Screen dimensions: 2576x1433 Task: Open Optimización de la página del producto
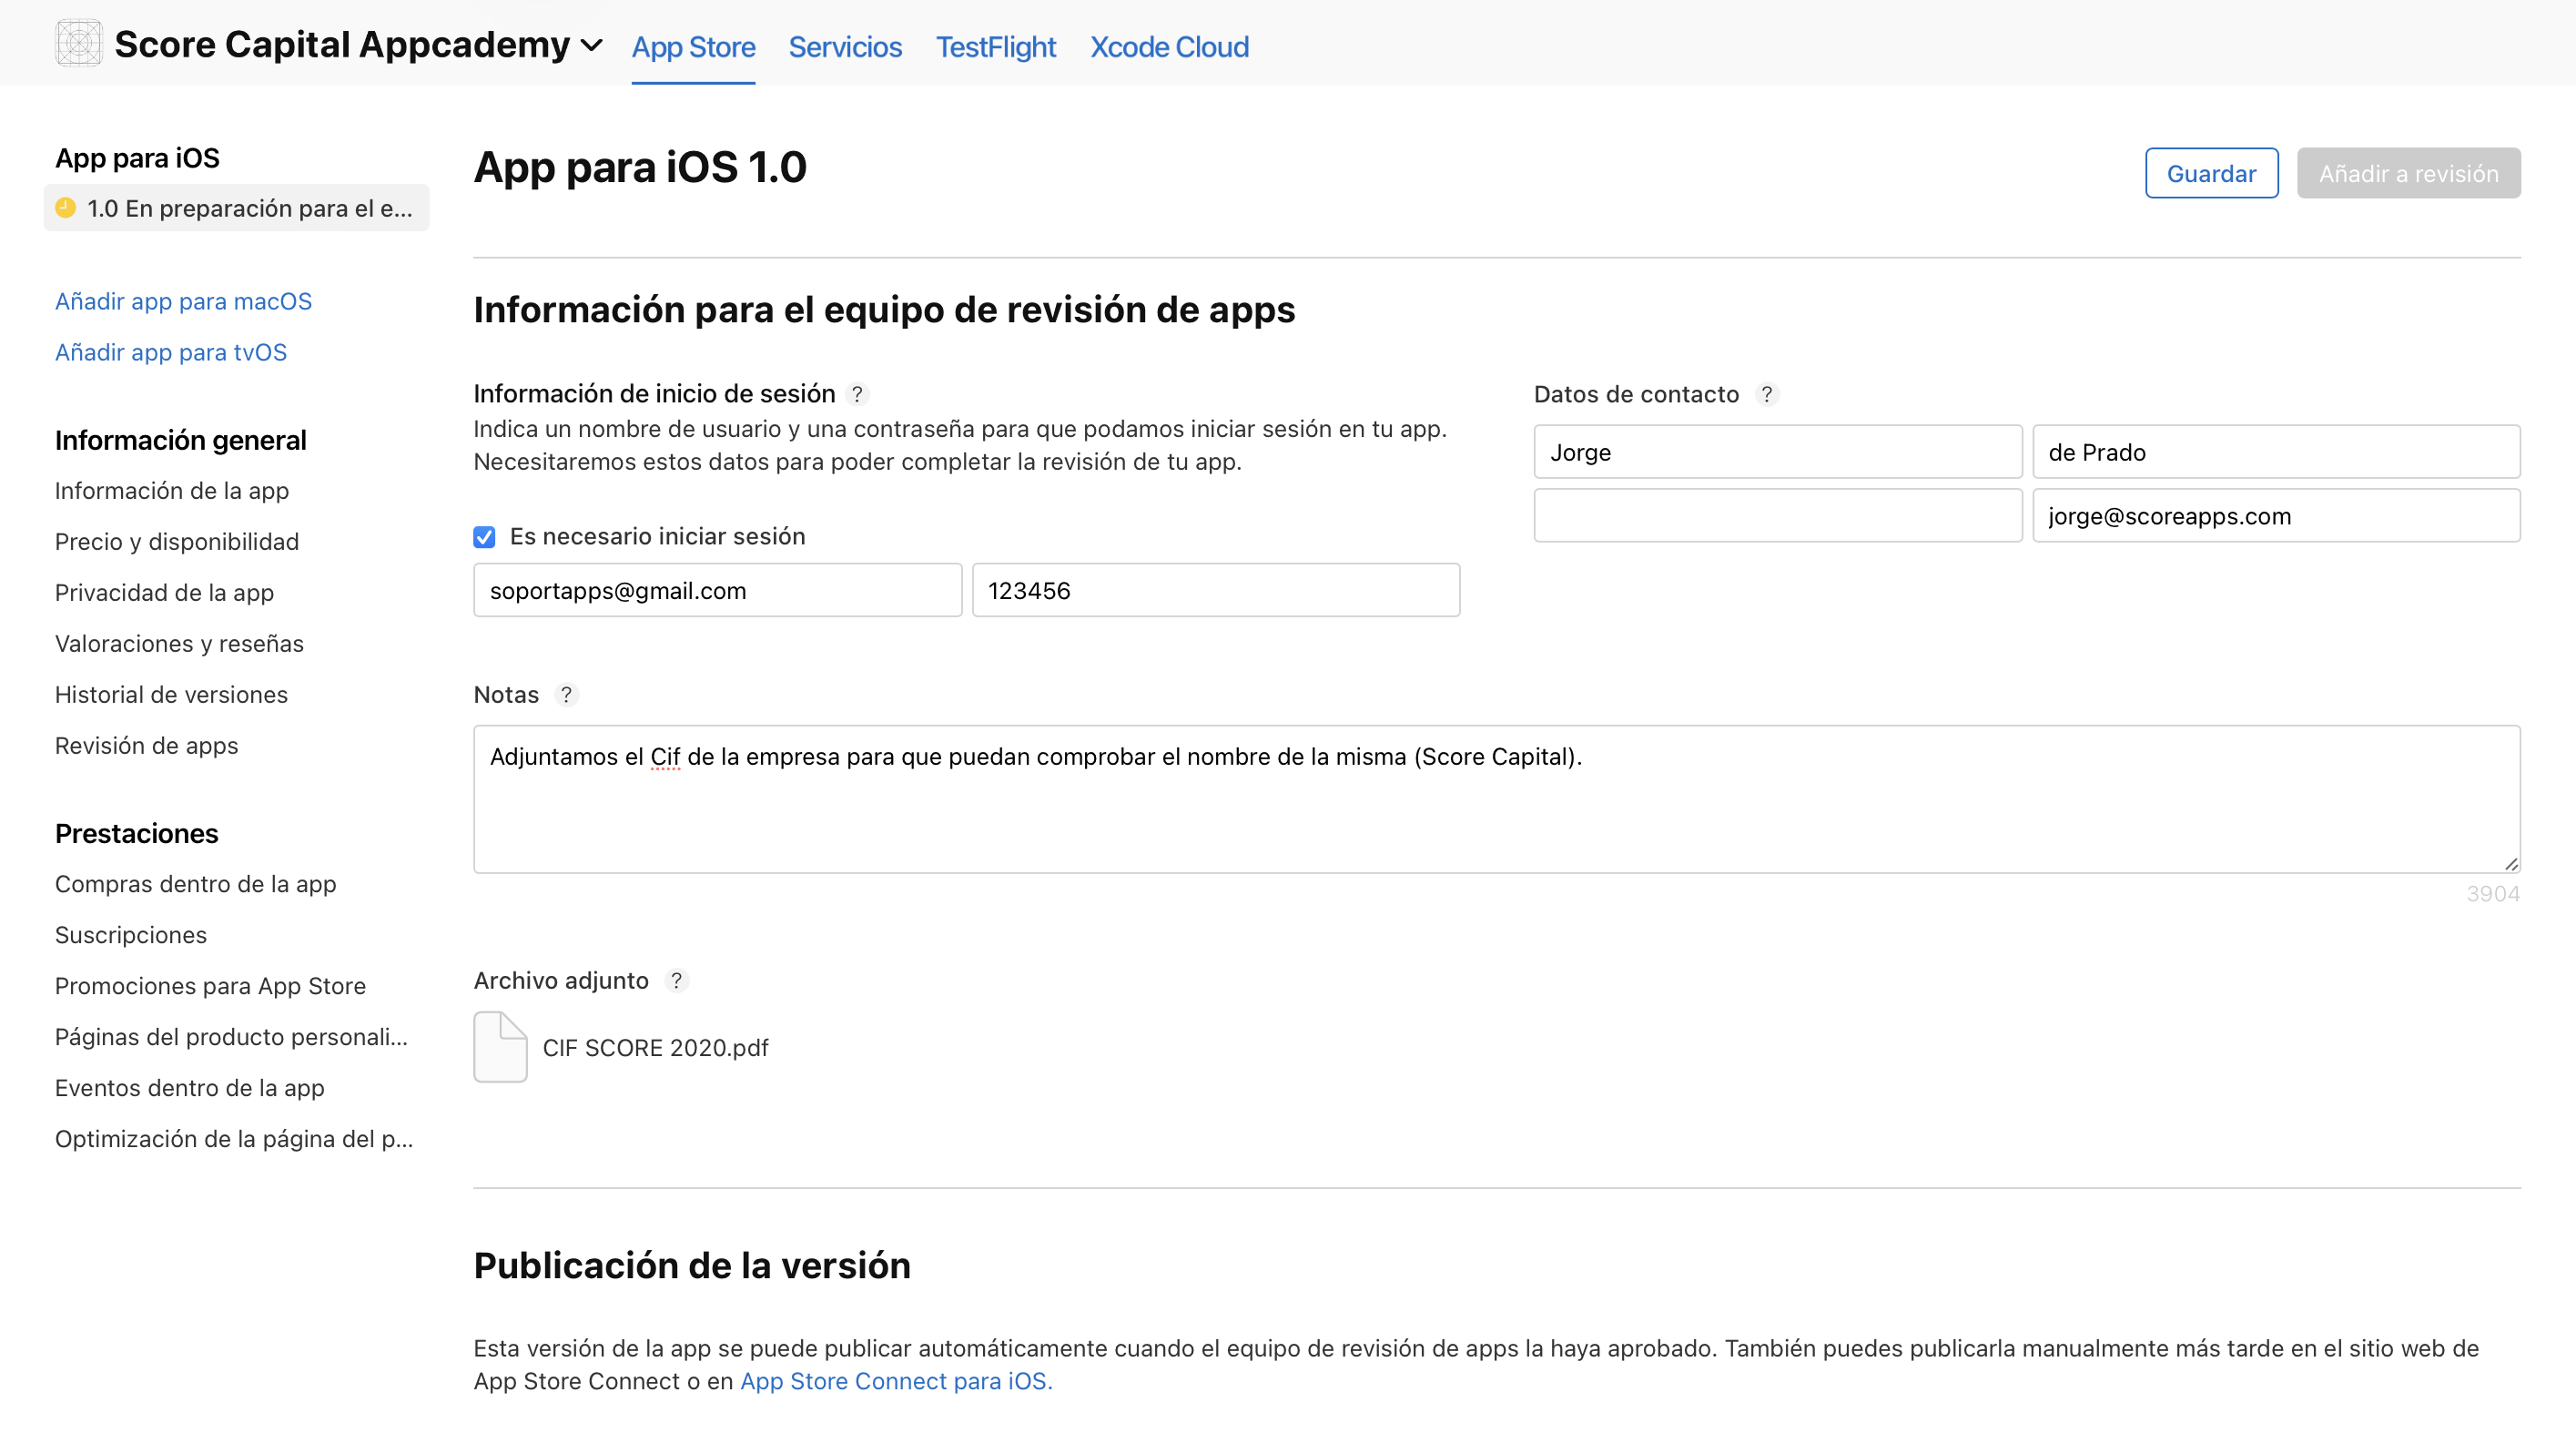click(x=234, y=1139)
